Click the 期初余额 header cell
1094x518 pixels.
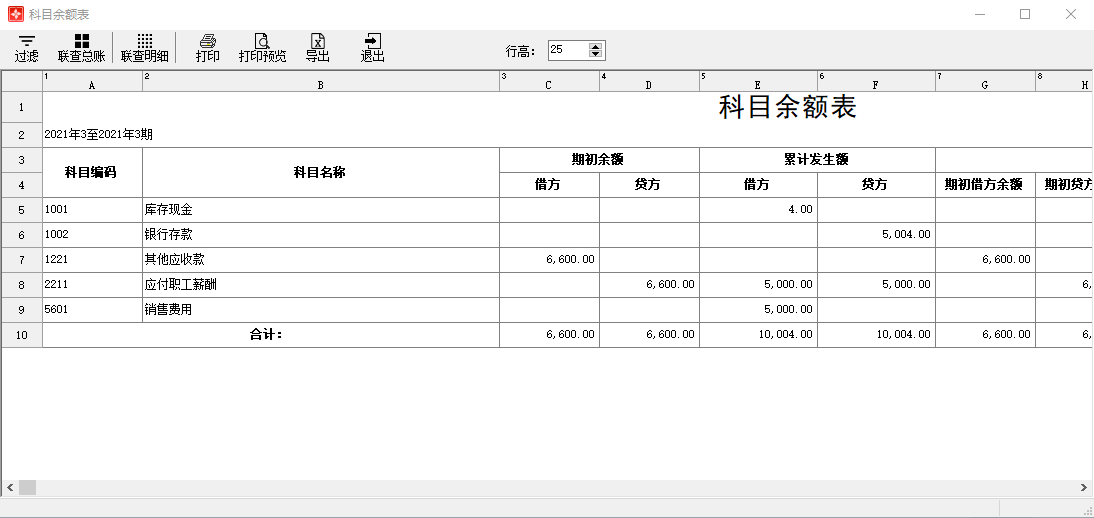(599, 160)
